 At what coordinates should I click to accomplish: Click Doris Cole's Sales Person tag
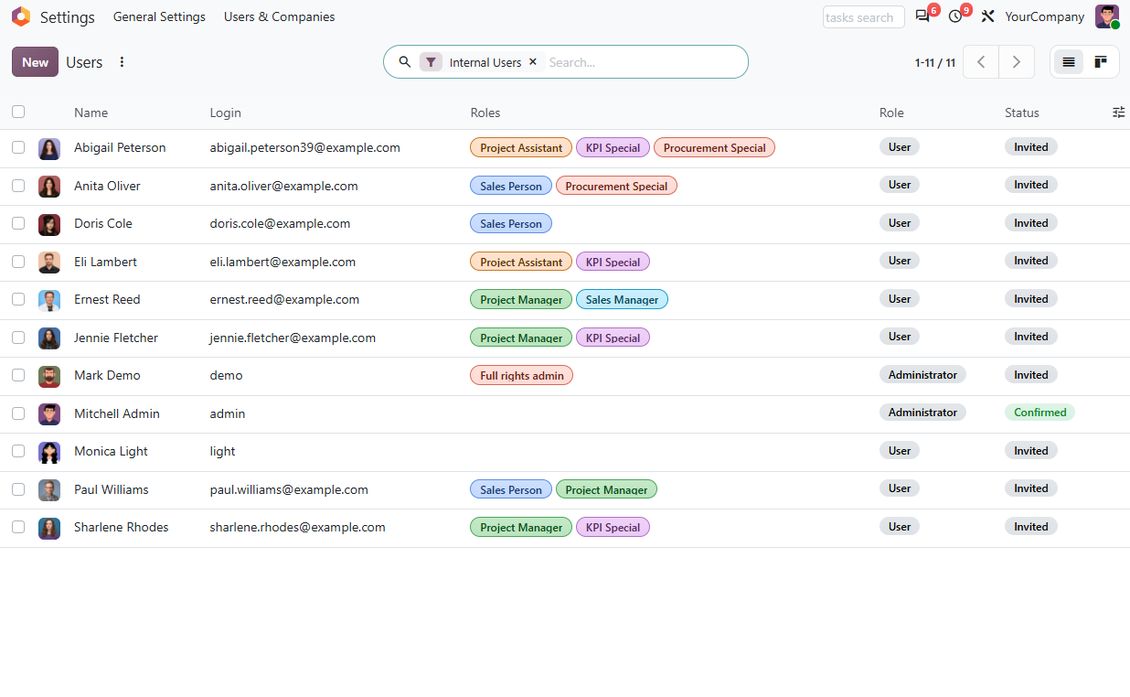(x=511, y=223)
